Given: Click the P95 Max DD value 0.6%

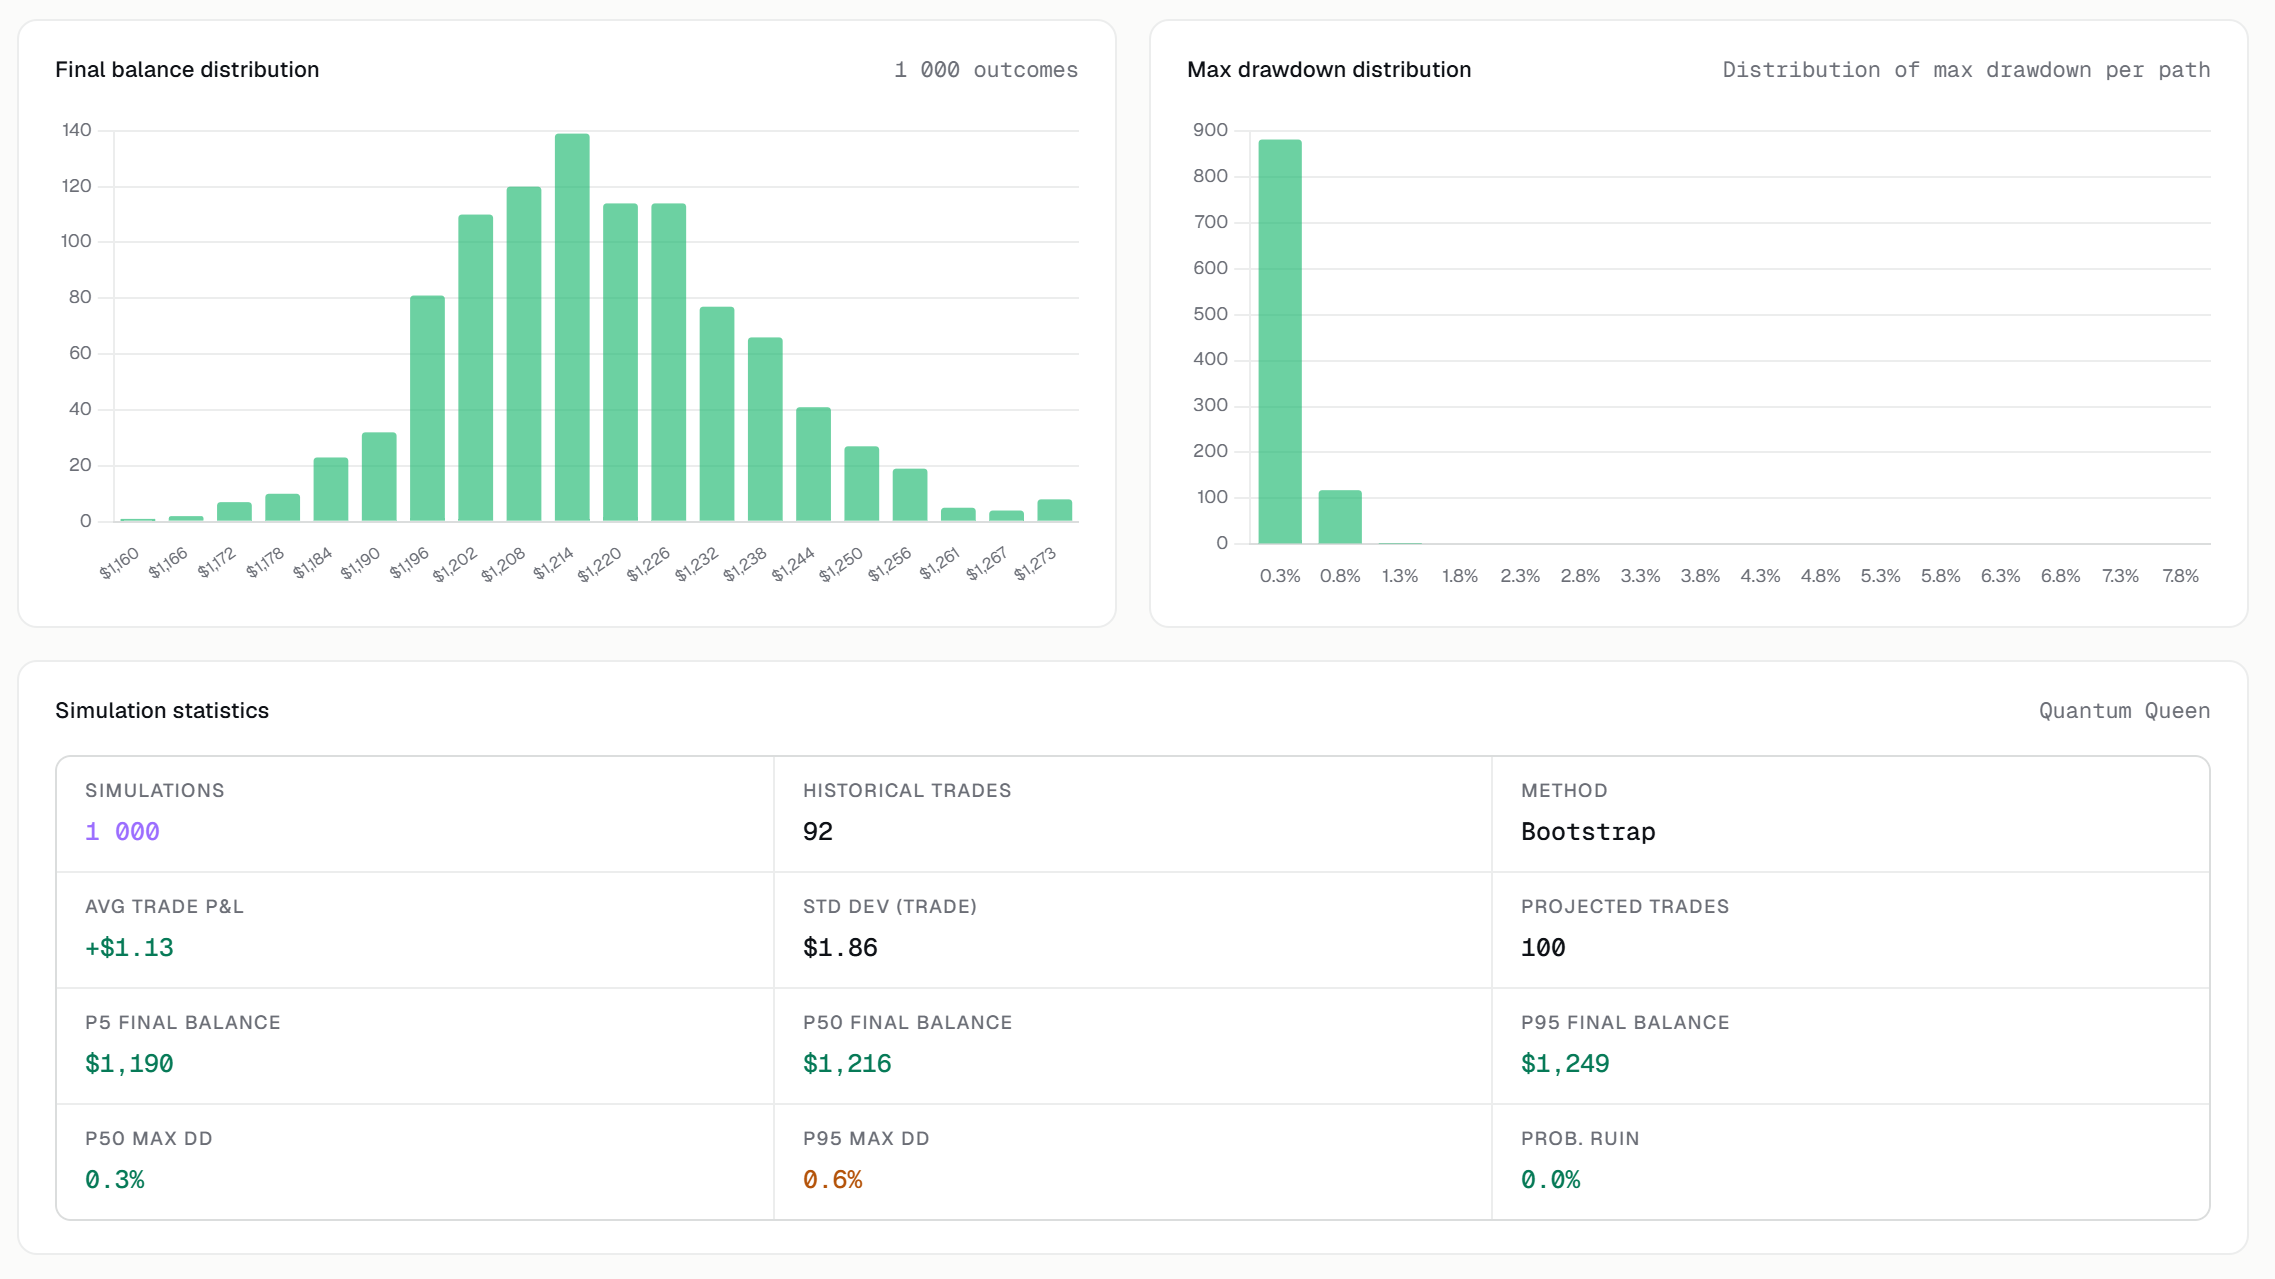Looking at the screenshot, I should [x=832, y=1179].
